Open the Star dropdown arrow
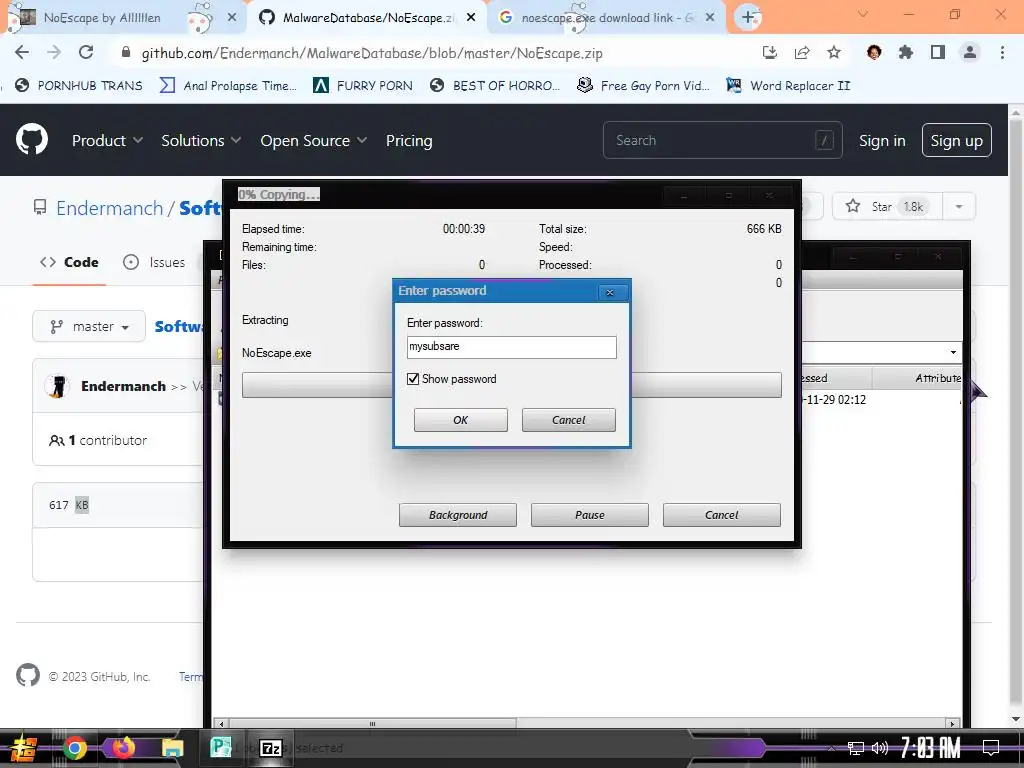 [959, 206]
